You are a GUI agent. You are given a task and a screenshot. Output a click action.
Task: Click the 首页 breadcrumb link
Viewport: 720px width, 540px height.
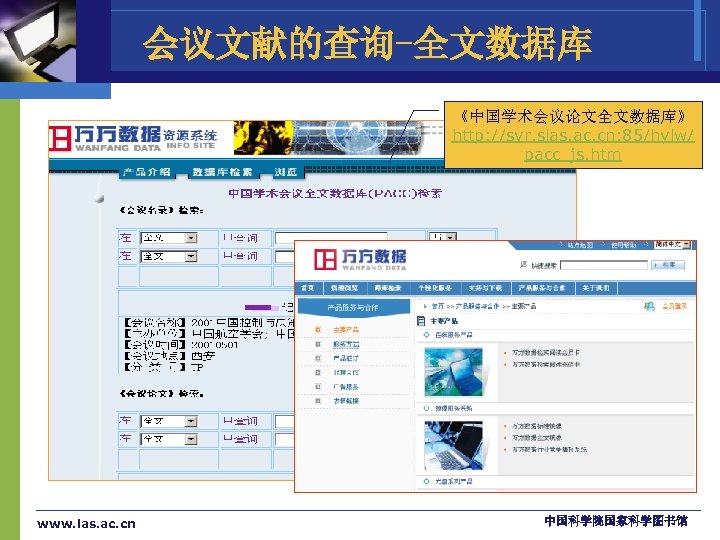click(x=438, y=306)
